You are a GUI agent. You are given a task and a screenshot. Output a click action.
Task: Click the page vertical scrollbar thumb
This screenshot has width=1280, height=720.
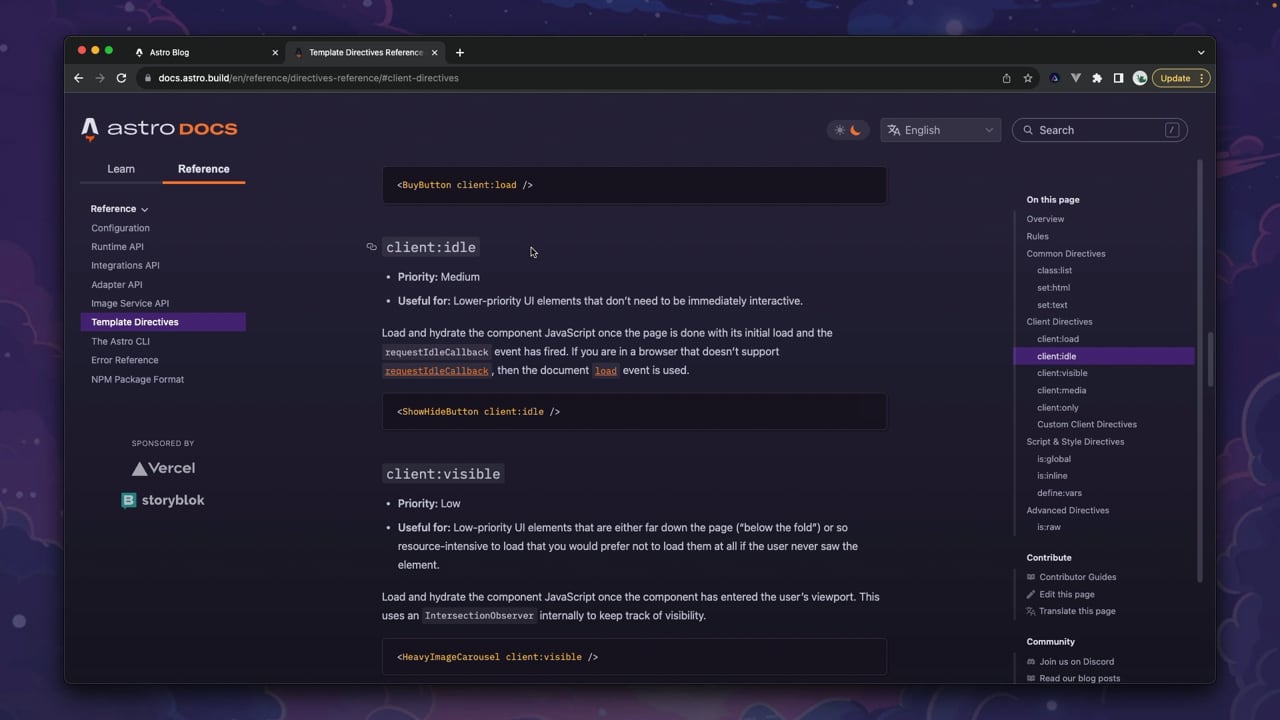pos(1211,359)
